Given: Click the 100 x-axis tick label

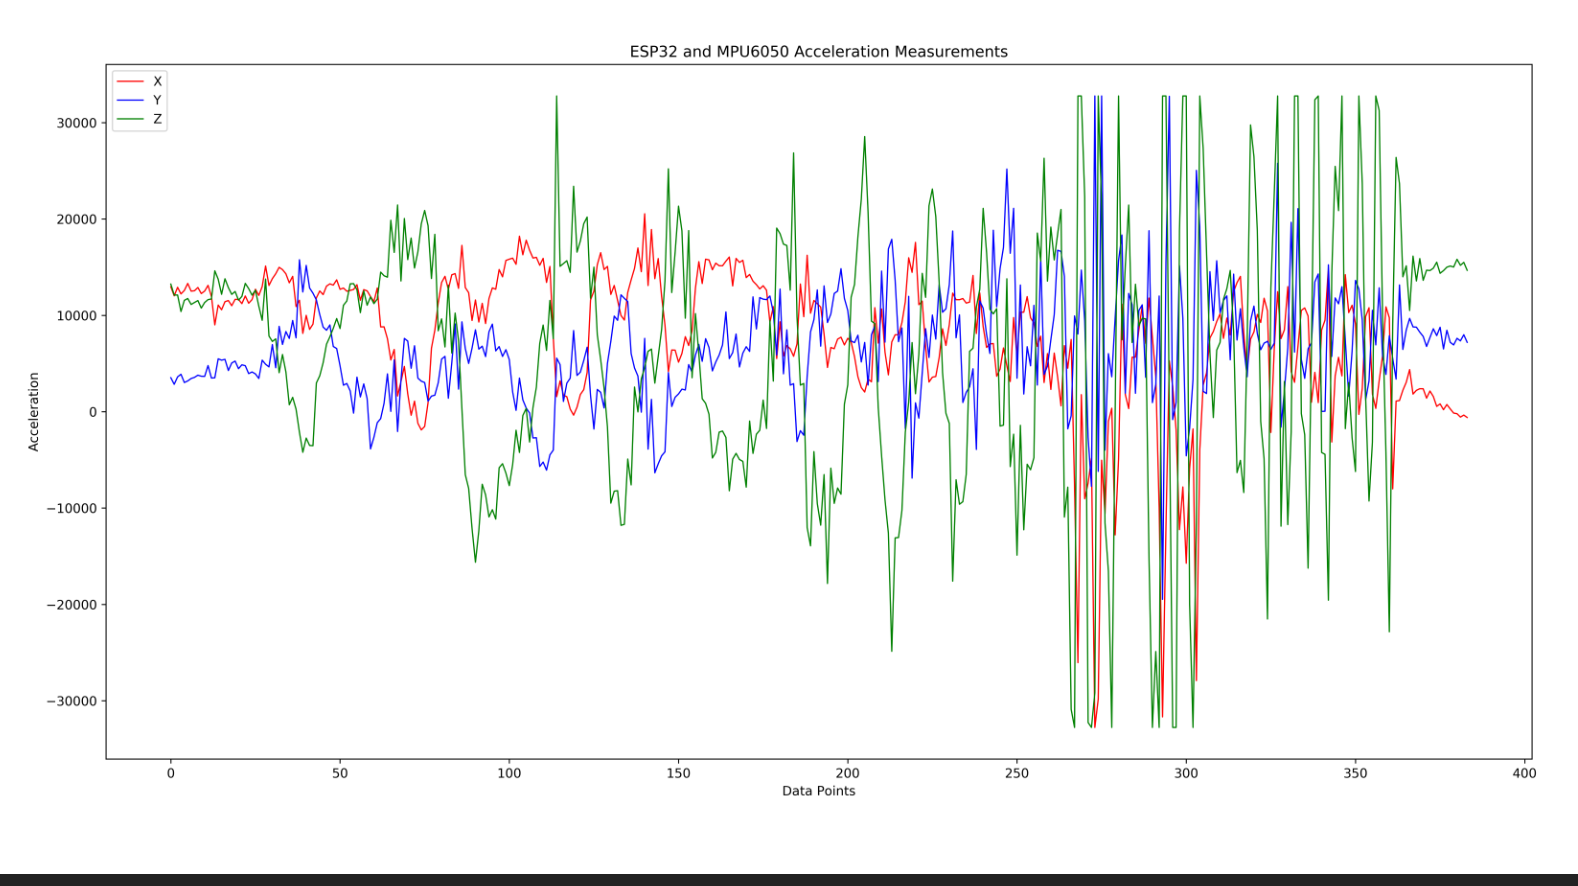Looking at the screenshot, I should [x=509, y=773].
